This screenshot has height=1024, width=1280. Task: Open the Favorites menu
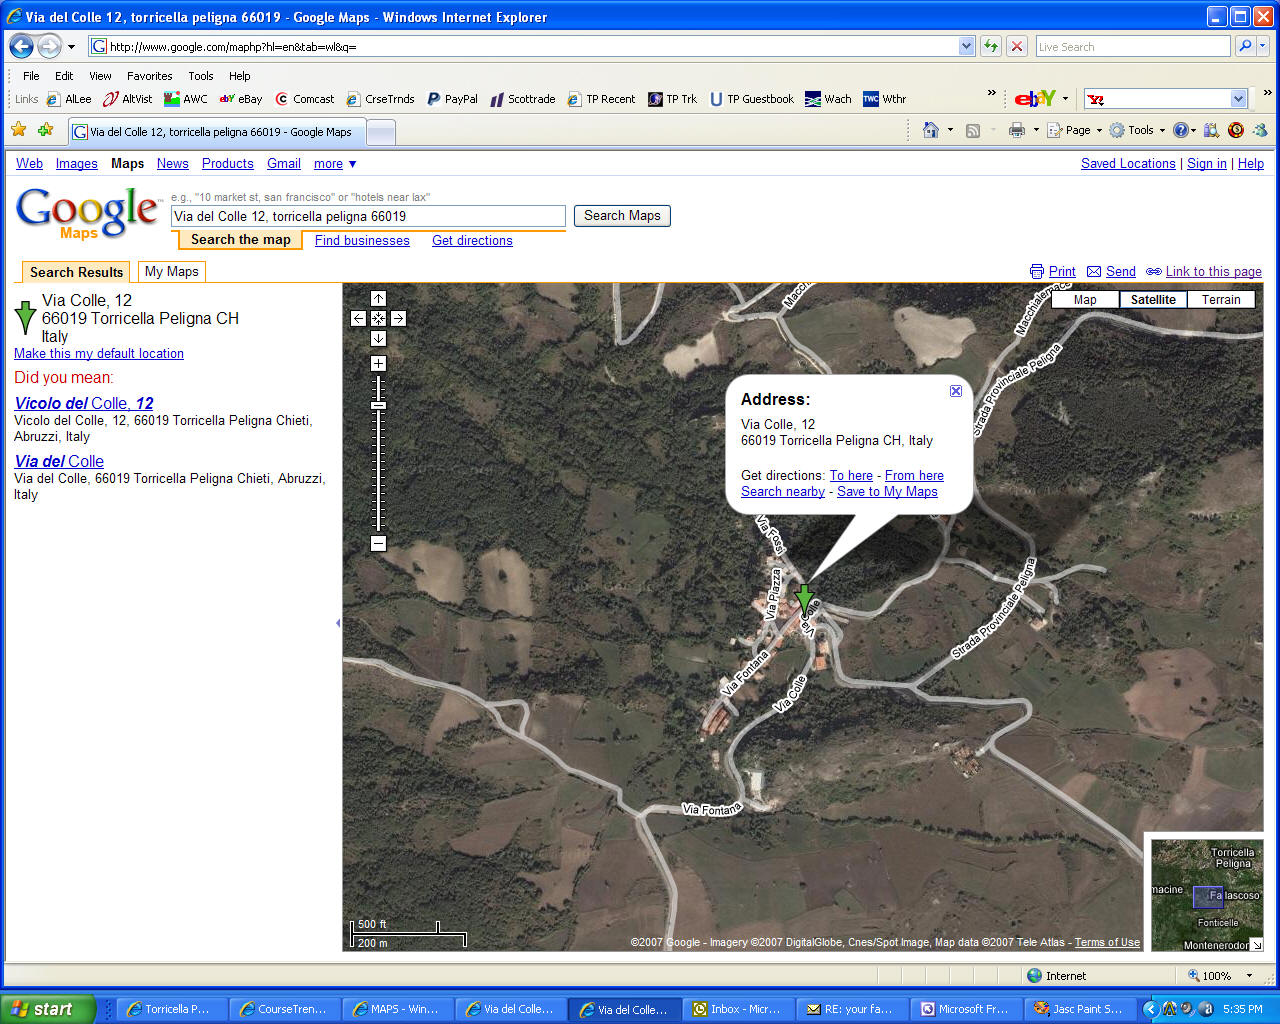pos(149,76)
